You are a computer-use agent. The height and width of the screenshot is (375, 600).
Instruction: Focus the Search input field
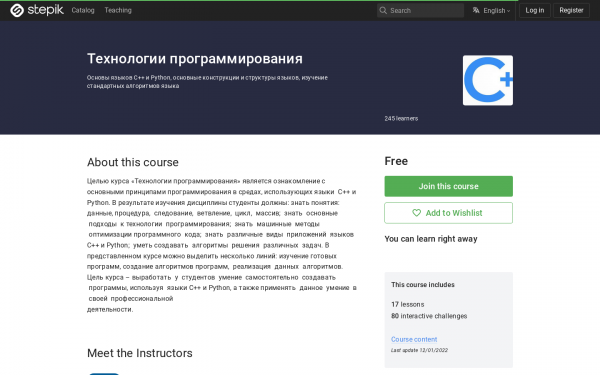420,10
